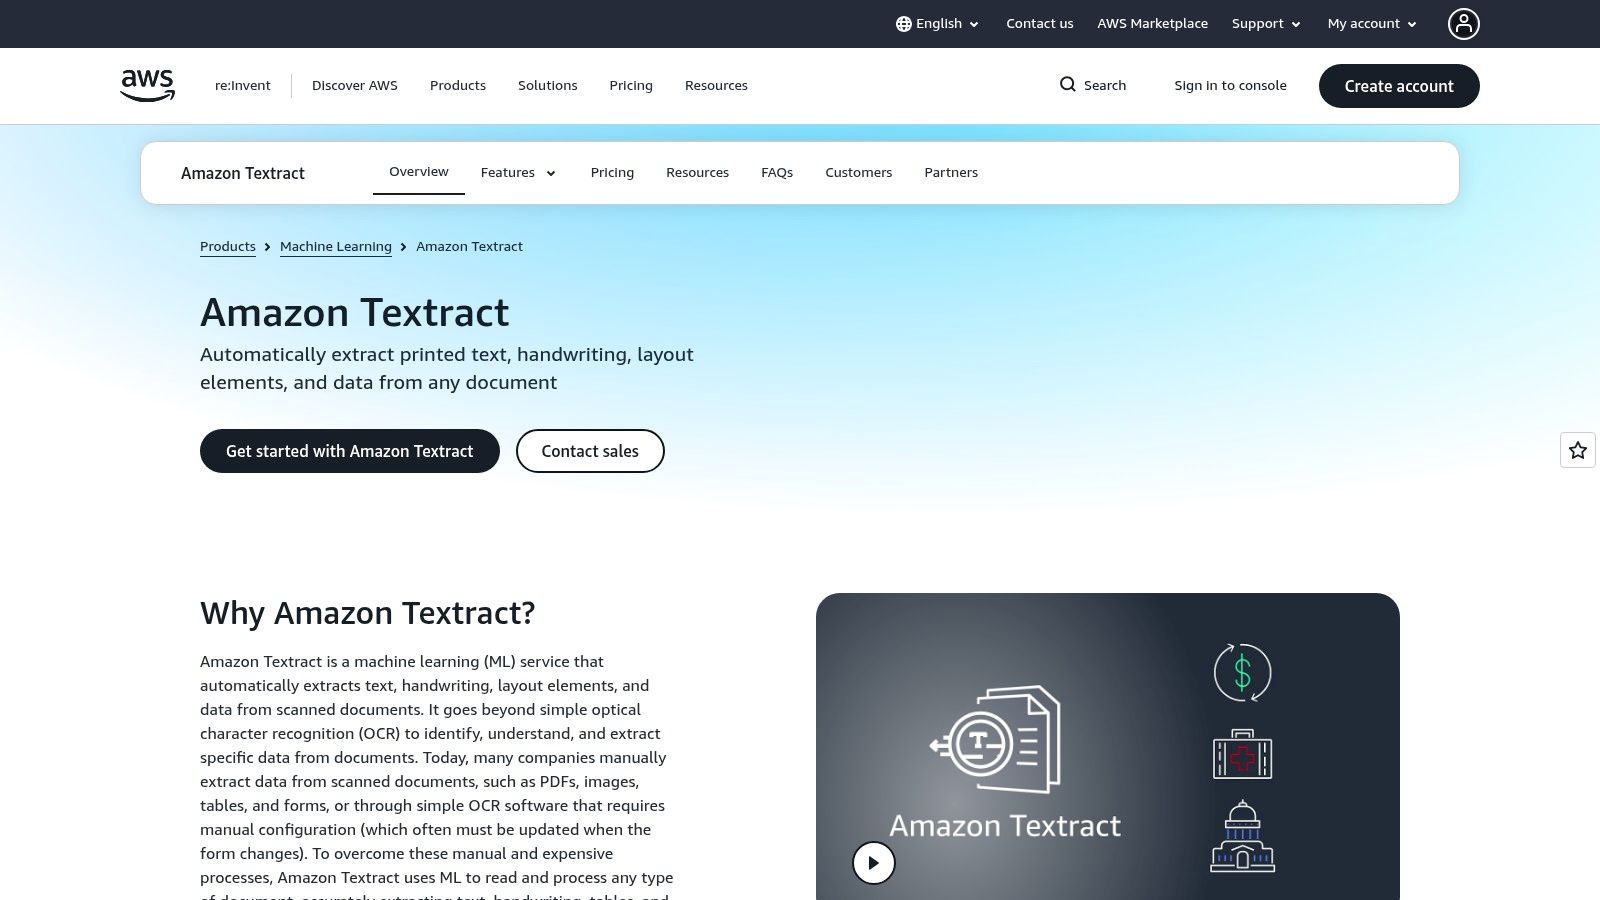This screenshot has width=1600, height=900.
Task: Select the Customers tab
Action: point(858,173)
